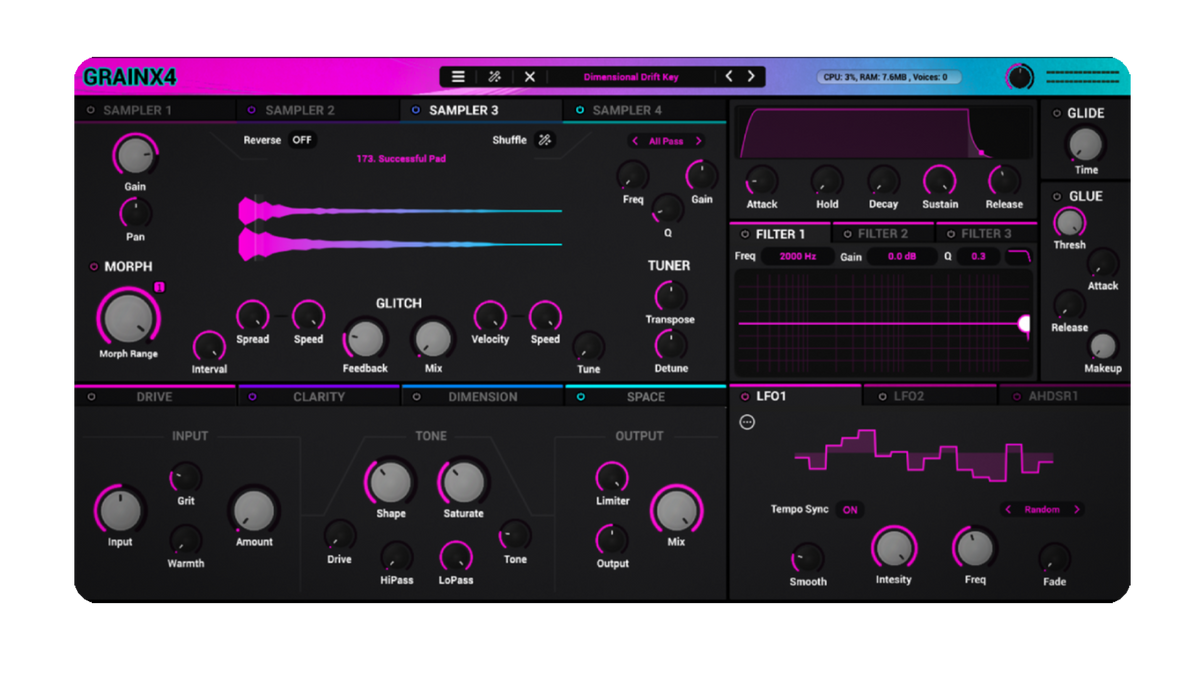Toggle Sampler 4 power indicator
The height and width of the screenshot is (675, 1200).
click(x=580, y=110)
